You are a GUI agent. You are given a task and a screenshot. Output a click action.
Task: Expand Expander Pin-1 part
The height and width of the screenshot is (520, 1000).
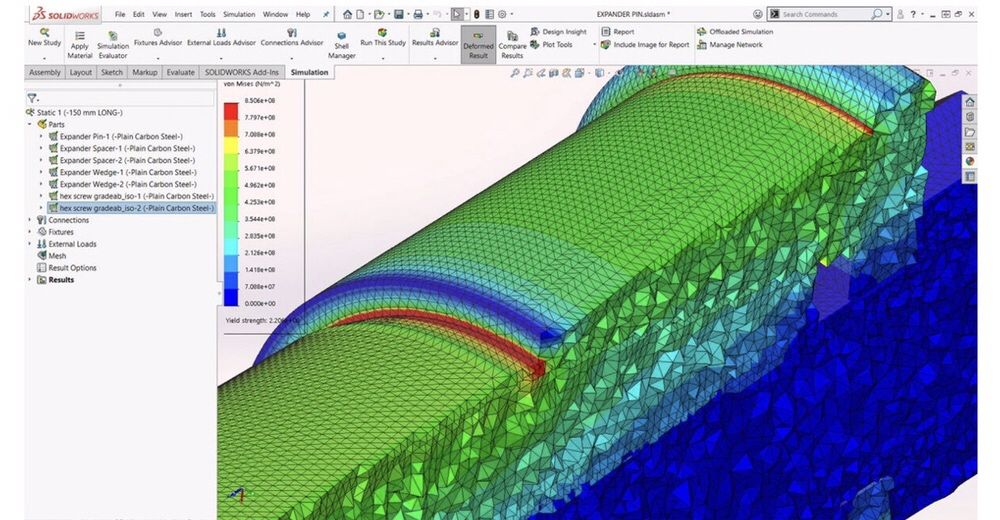point(41,136)
